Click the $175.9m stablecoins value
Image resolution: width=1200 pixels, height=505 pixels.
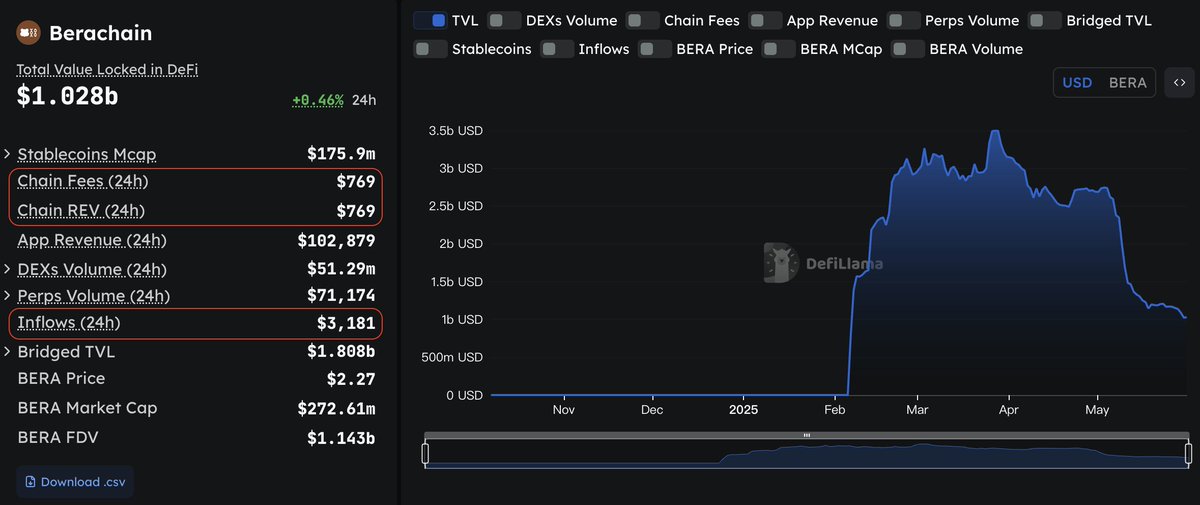tap(341, 154)
